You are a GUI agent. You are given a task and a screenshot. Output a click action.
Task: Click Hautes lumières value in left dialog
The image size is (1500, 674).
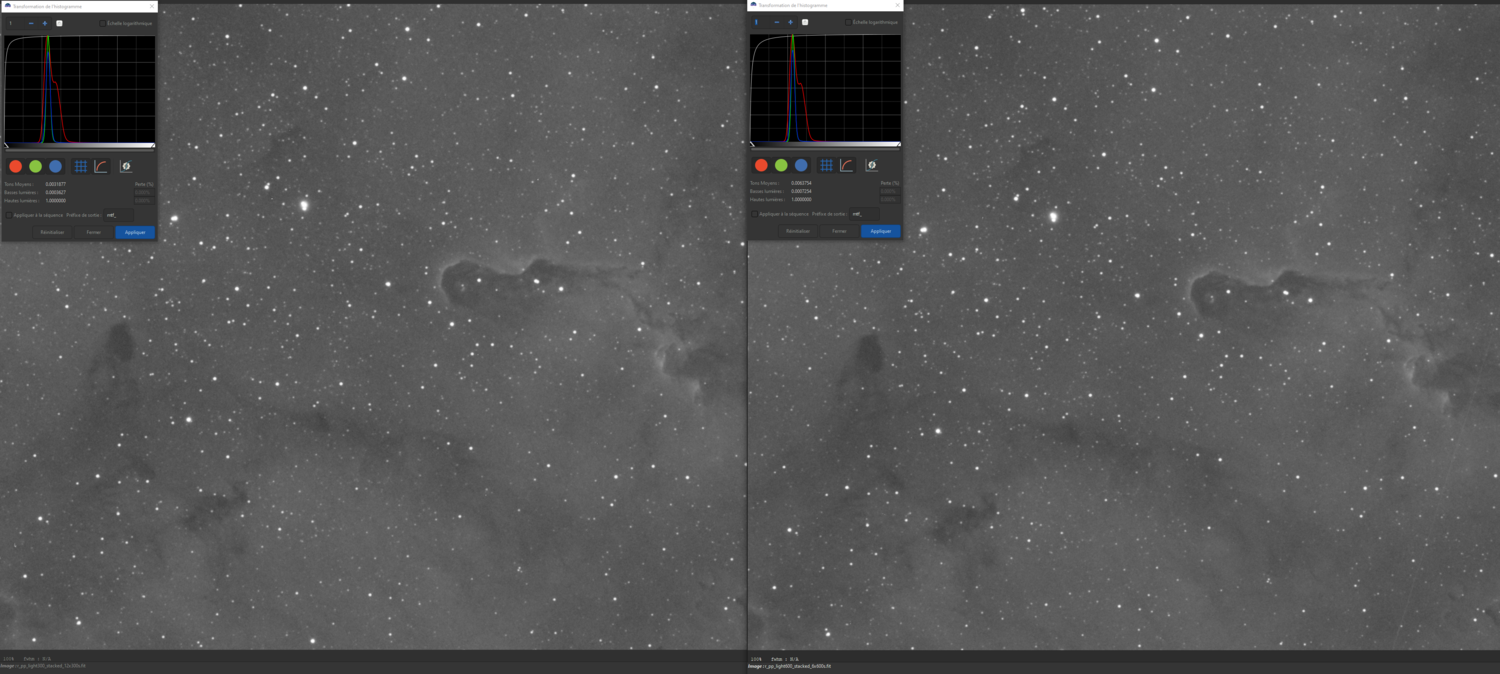(56, 200)
